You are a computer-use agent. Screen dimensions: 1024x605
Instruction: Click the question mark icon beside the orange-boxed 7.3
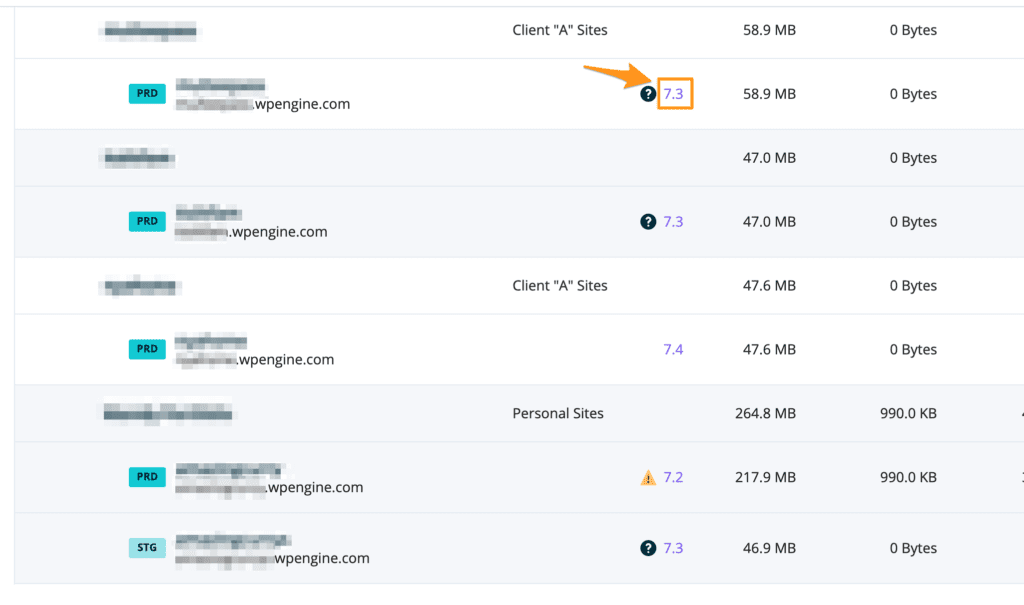(648, 94)
